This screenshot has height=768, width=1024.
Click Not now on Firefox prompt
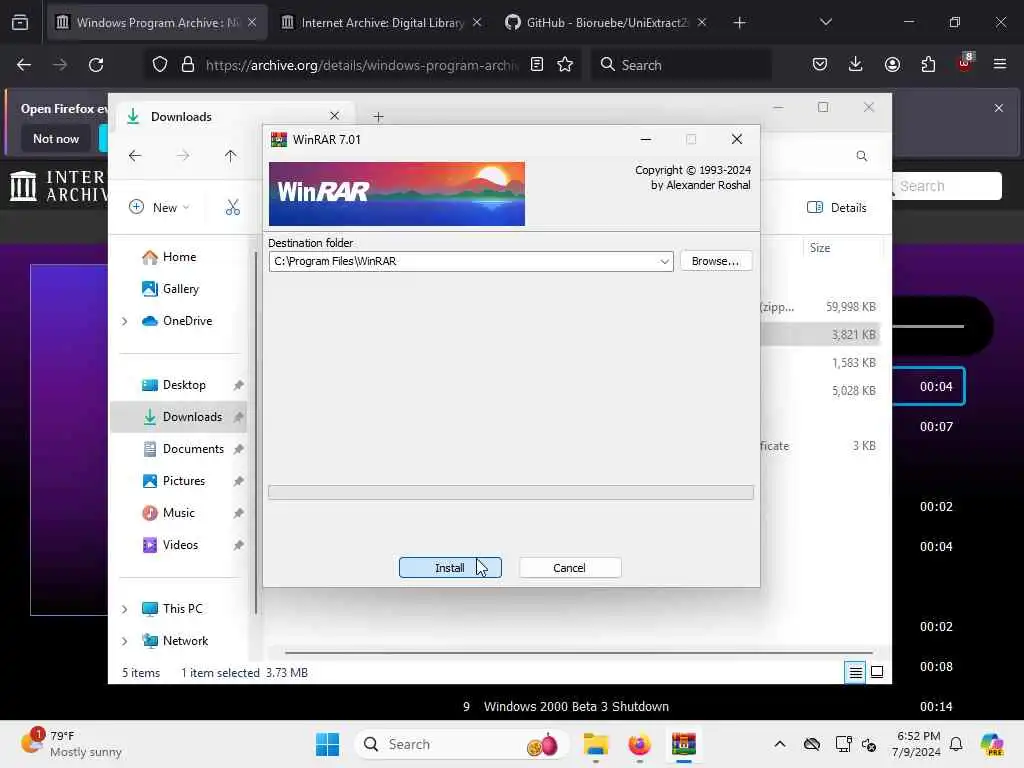point(56,138)
